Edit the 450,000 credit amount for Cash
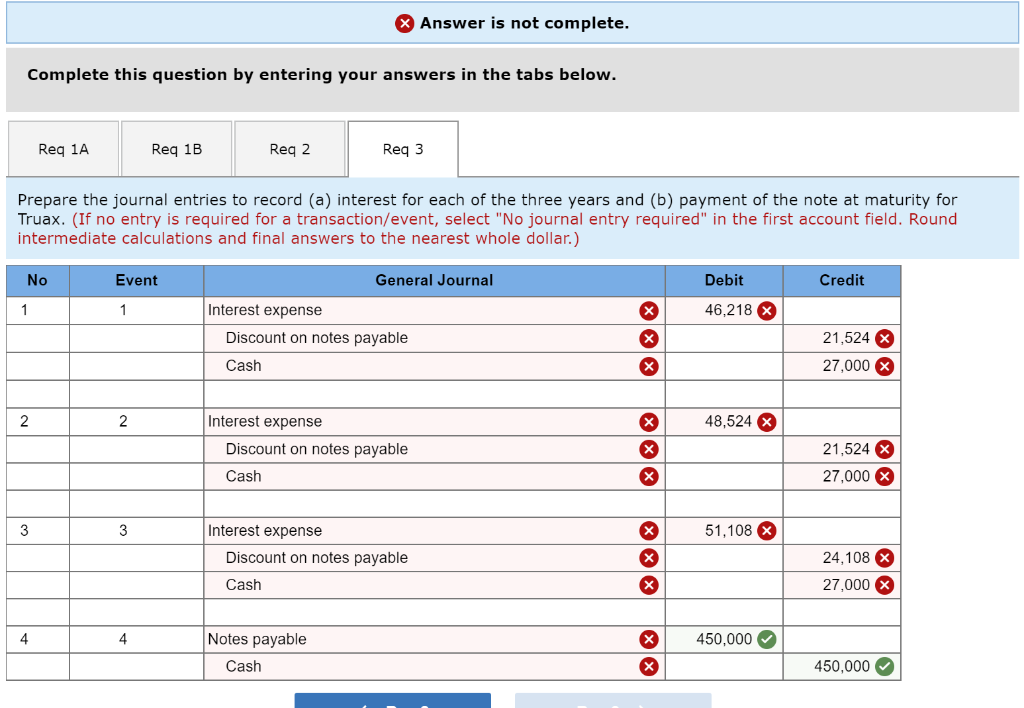 click(x=842, y=667)
